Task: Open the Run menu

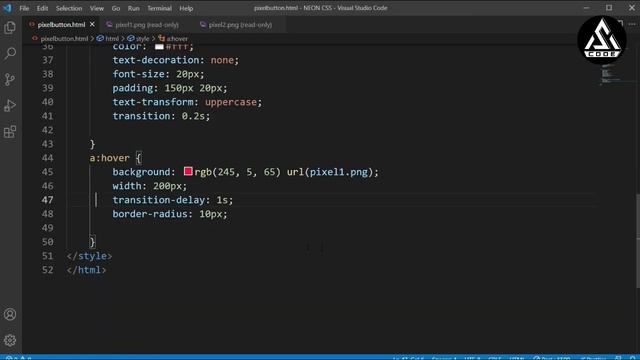Action: coord(133,8)
